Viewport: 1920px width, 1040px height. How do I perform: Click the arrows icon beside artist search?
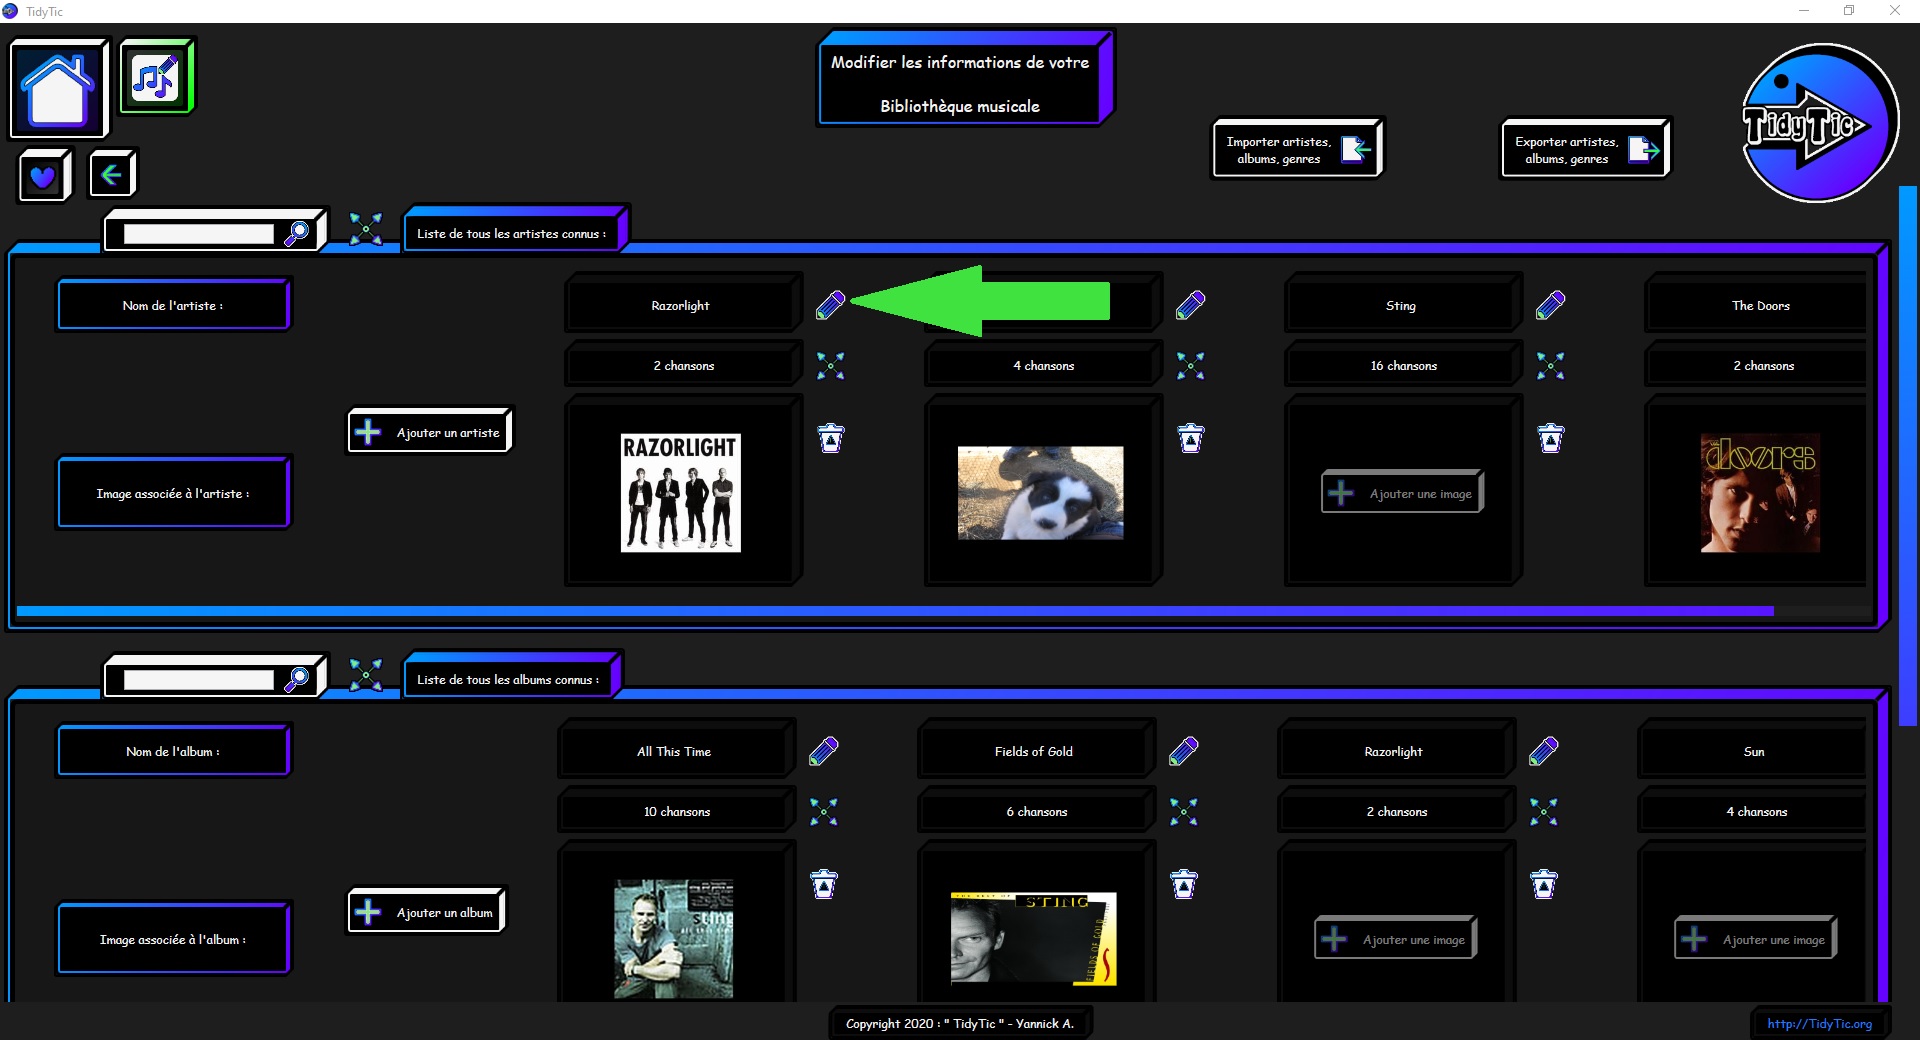tap(366, 229)
